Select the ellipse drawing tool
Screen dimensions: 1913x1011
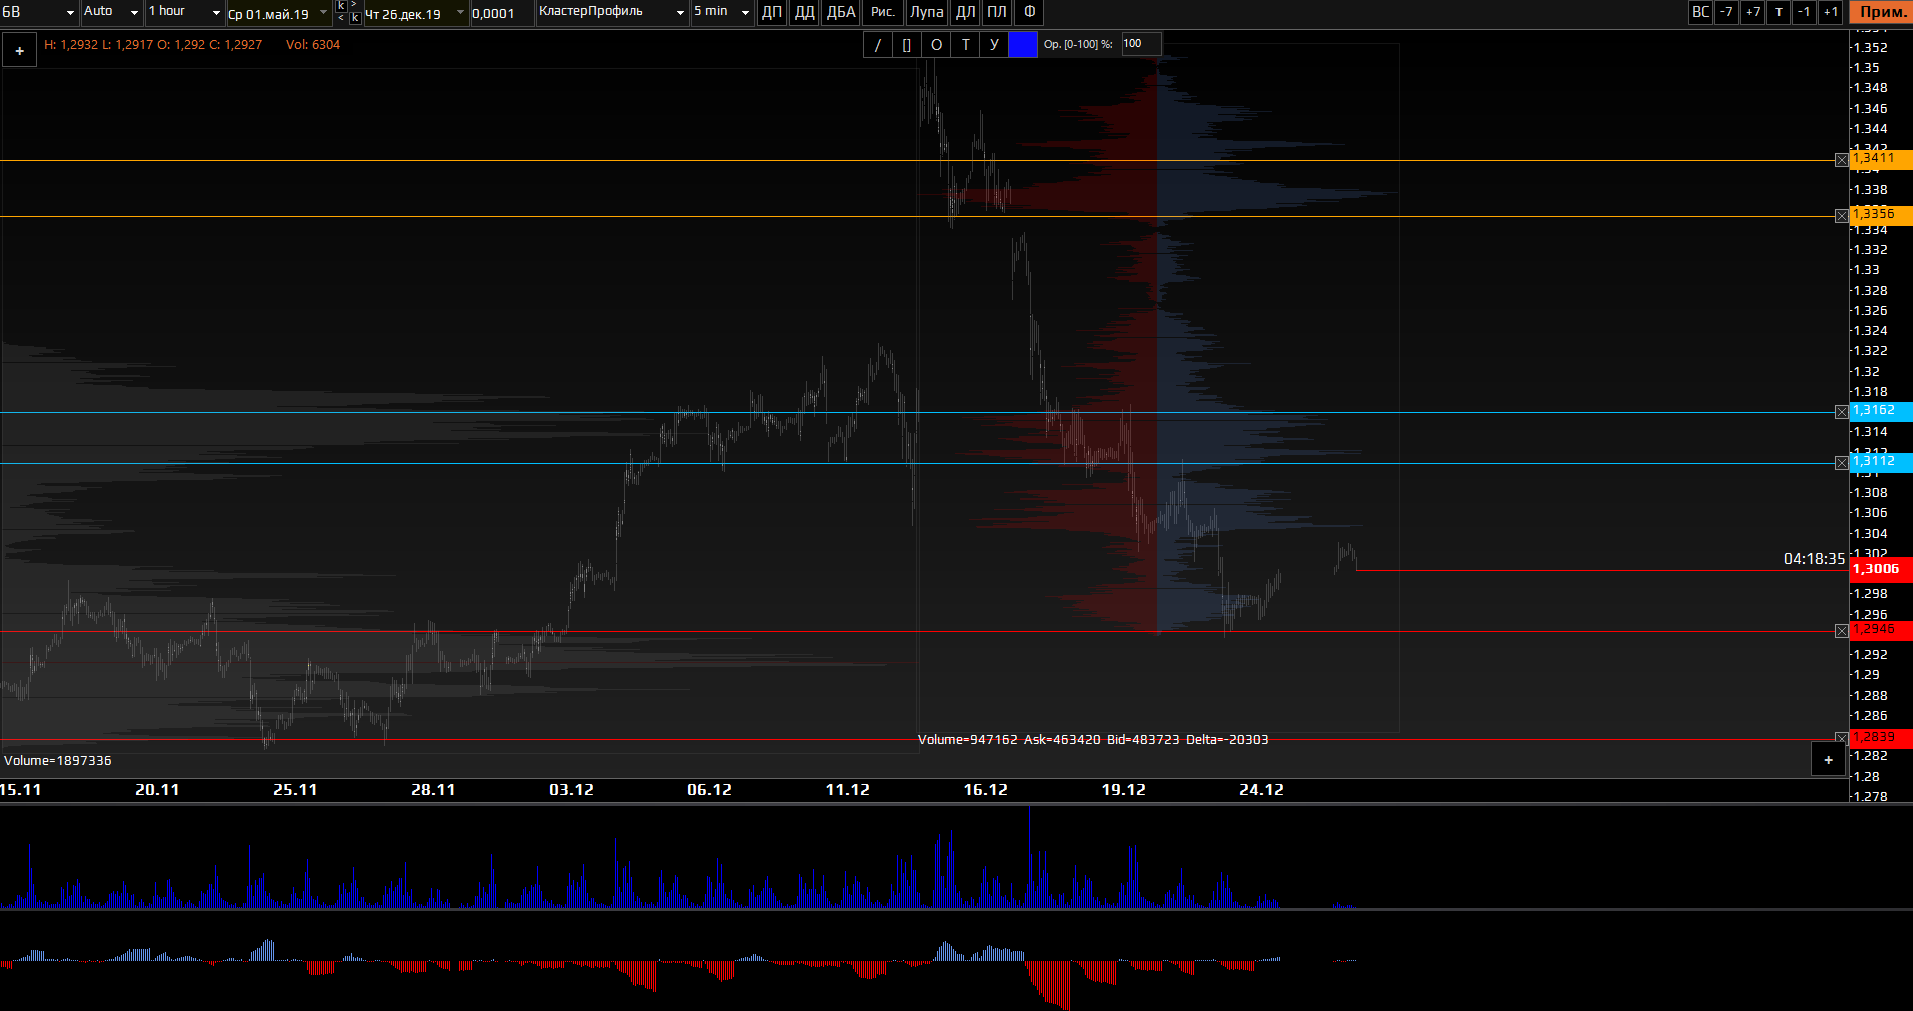[x=936, y=44]
